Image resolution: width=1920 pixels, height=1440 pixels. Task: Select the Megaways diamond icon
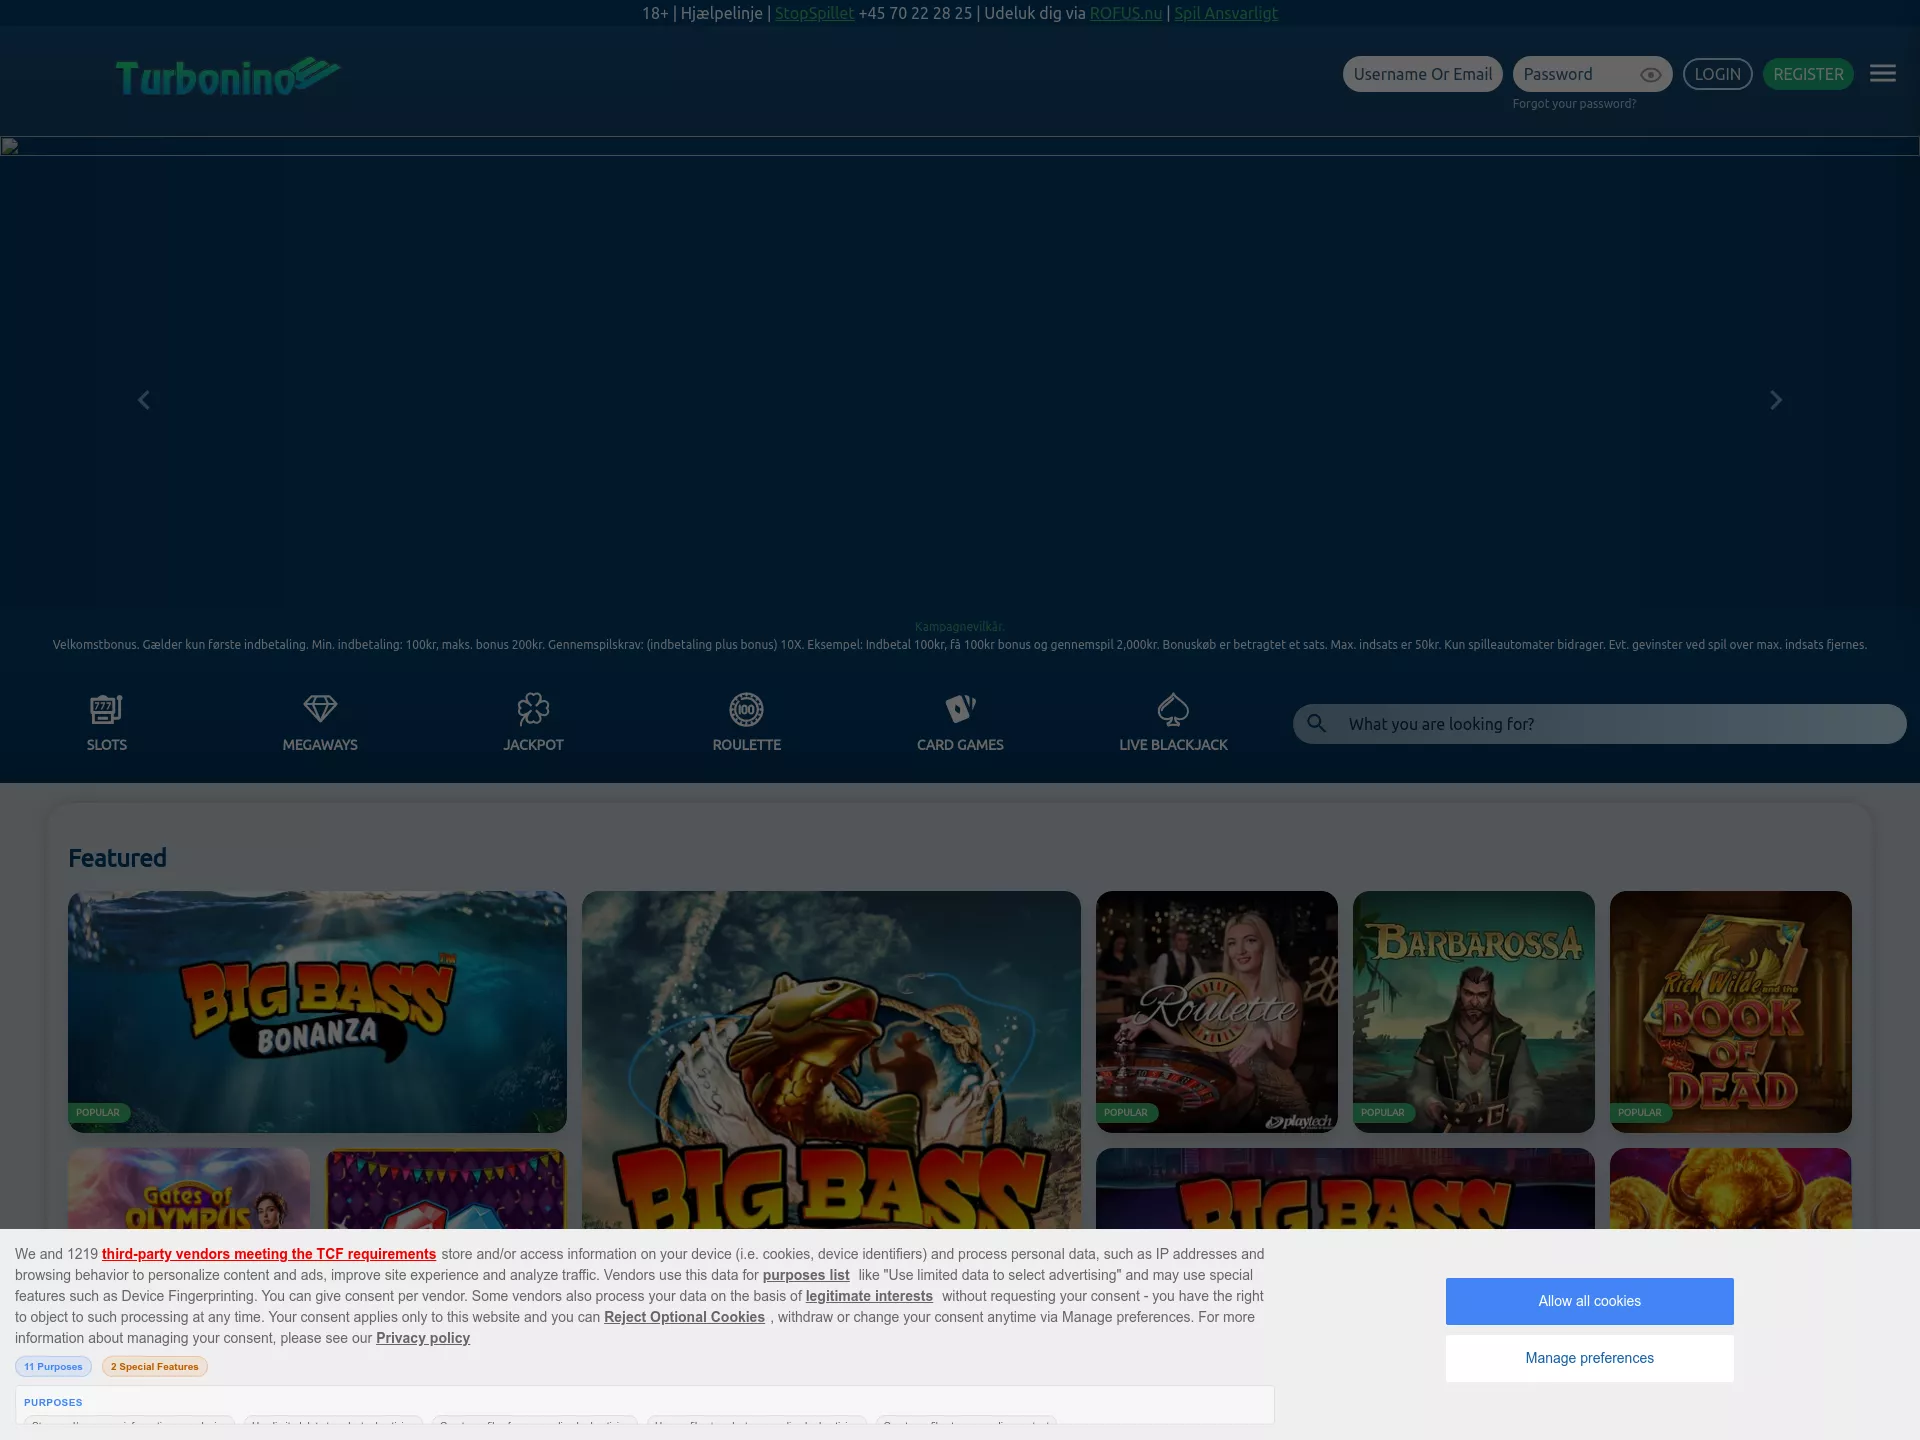coord(320,709)
